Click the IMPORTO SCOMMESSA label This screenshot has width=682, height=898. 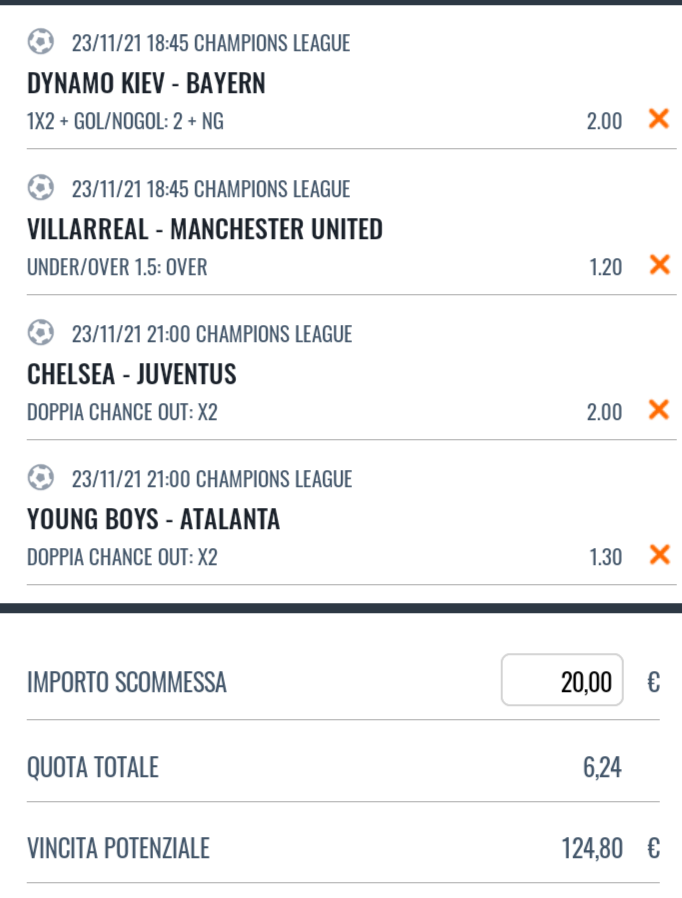pyautogui.click(x=127, y=682)
